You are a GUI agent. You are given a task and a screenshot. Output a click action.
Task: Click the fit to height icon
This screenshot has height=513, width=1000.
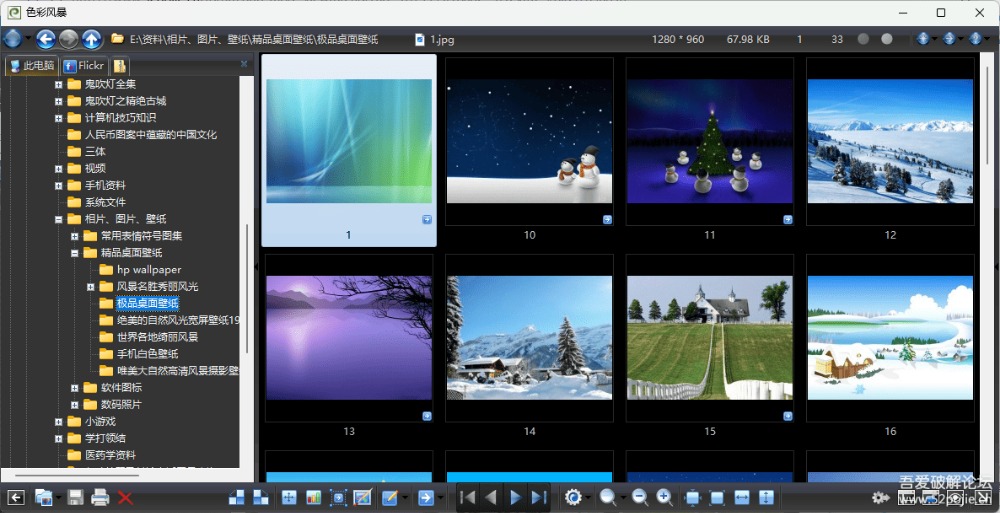pyautogui.click(x=767, y=497)
